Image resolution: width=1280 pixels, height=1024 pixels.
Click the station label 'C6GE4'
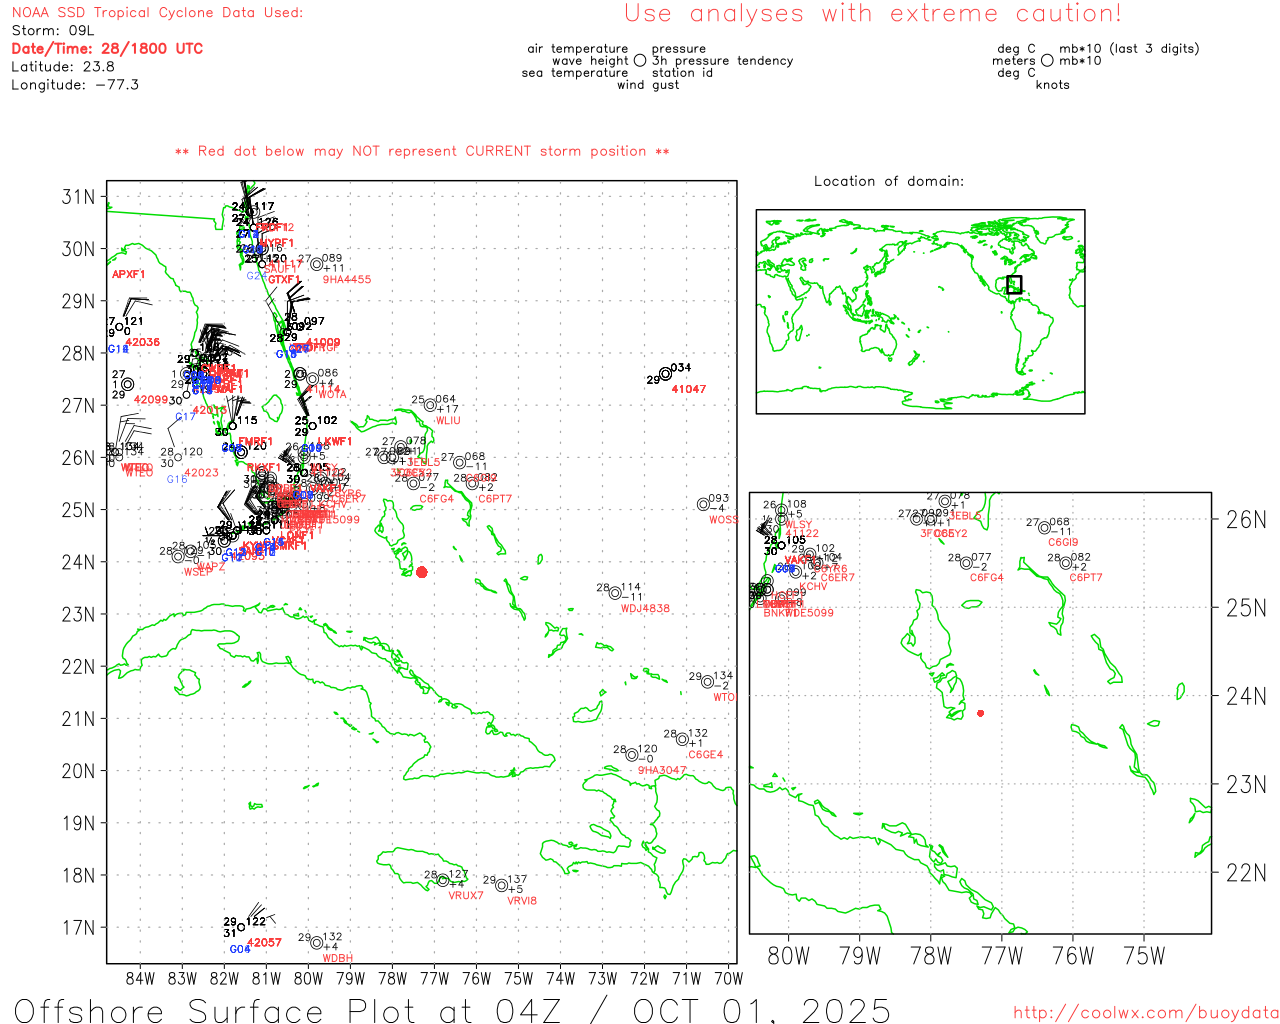[x=705, y=755]
